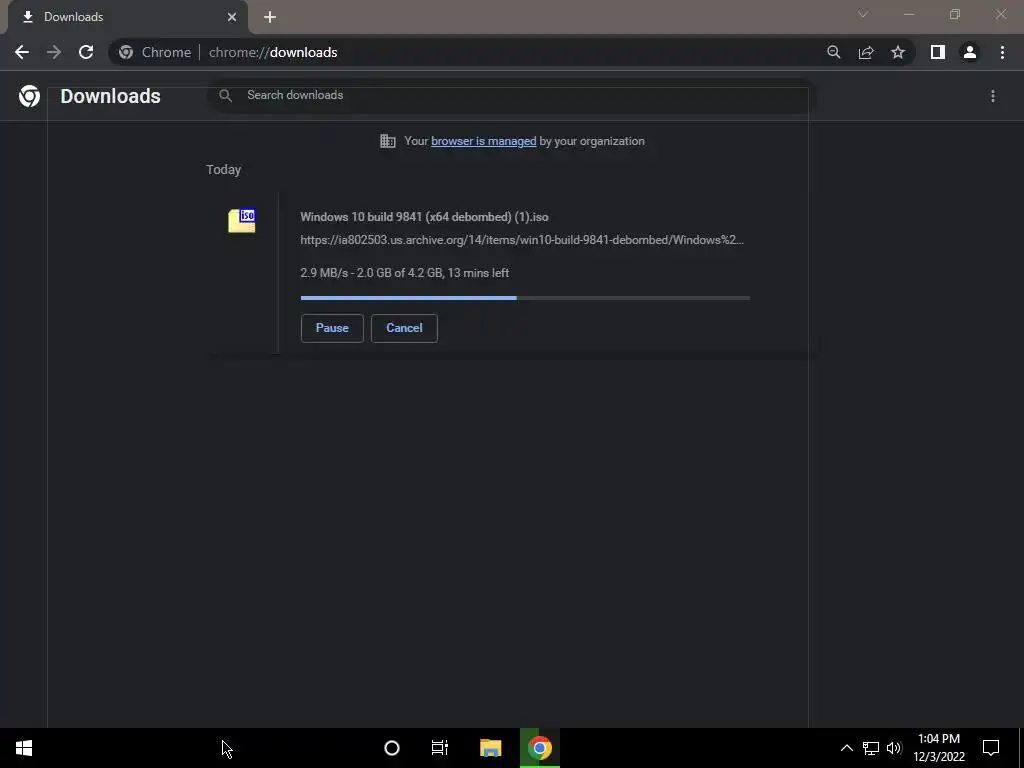This screenshot has height=768, width=1024.
Task: Close the Downloads tab
Action: [x=232, y=17]
